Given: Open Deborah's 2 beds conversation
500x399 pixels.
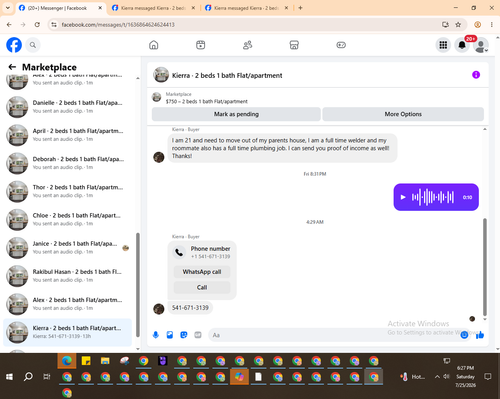Looking at the screenshot, I should [68, 163].
